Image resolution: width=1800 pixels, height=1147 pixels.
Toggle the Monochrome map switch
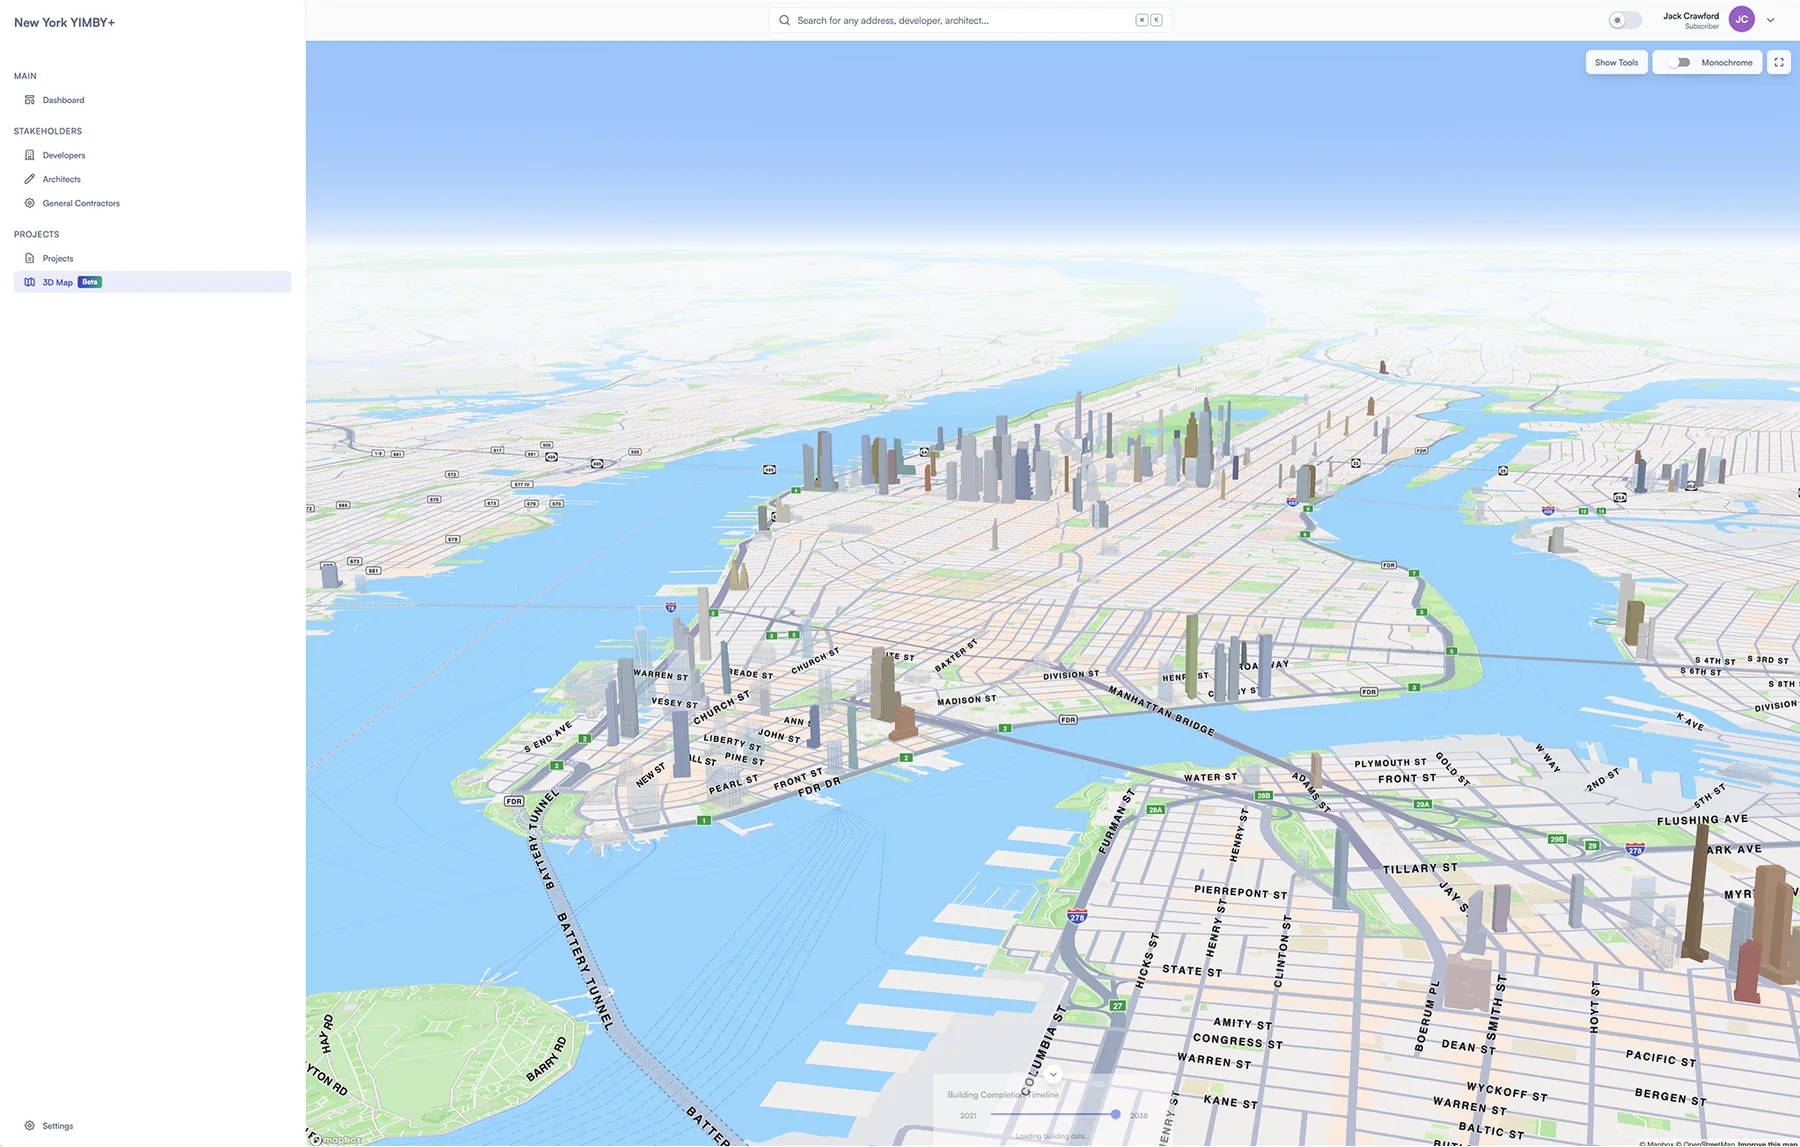click(1679, 62)
